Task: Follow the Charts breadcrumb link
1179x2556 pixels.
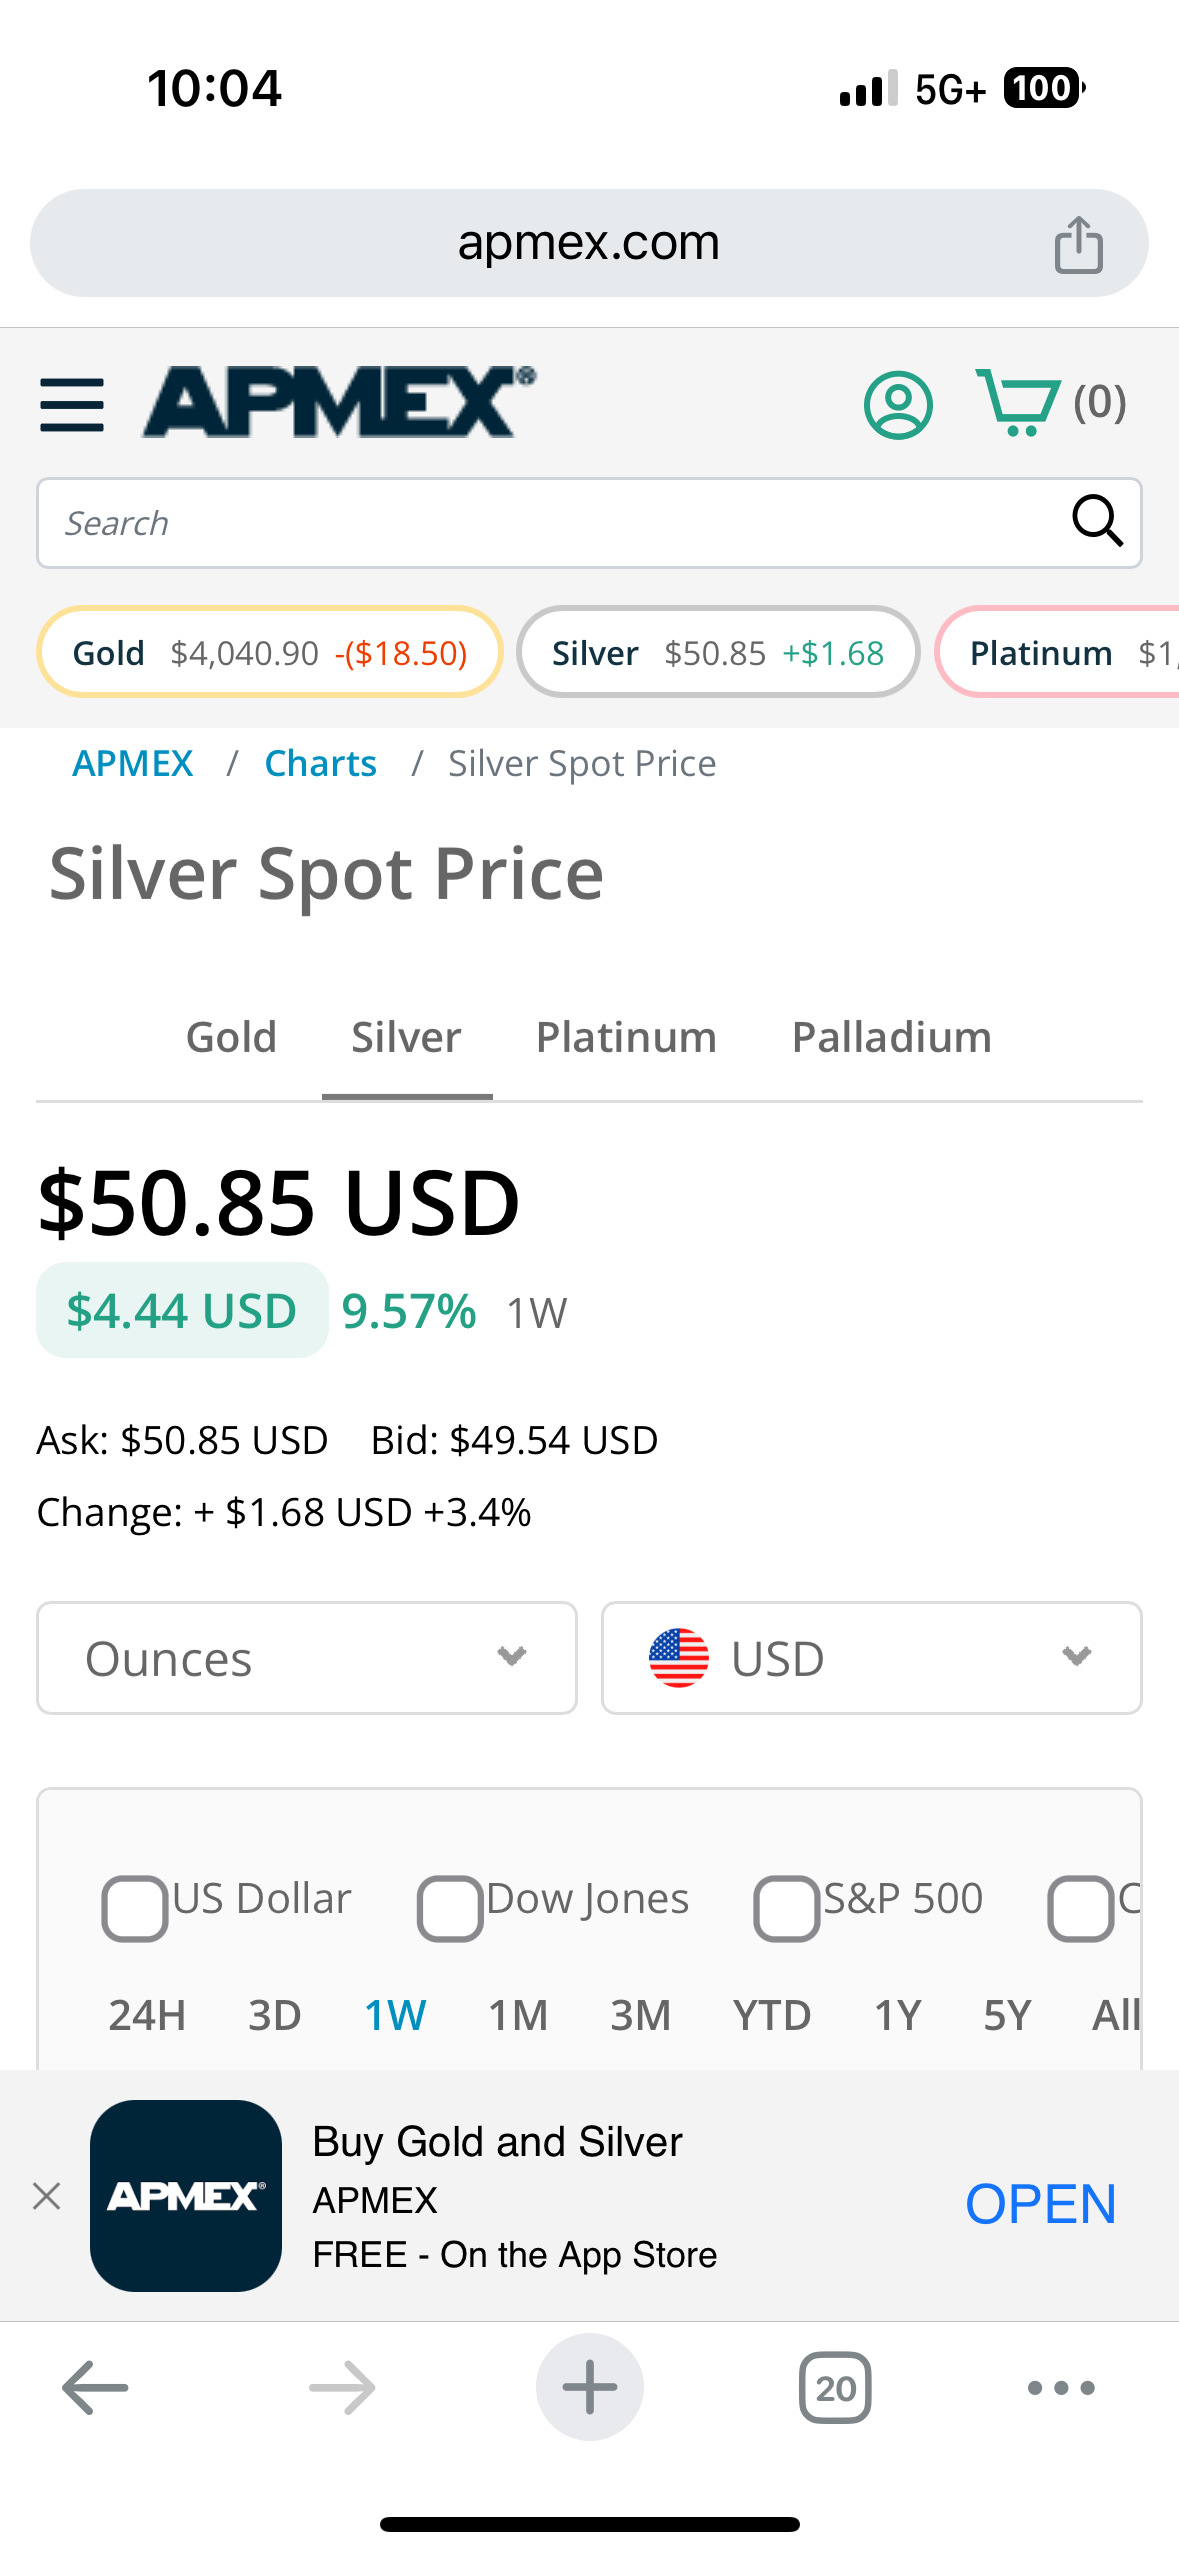Action: (x=320, y=764)
